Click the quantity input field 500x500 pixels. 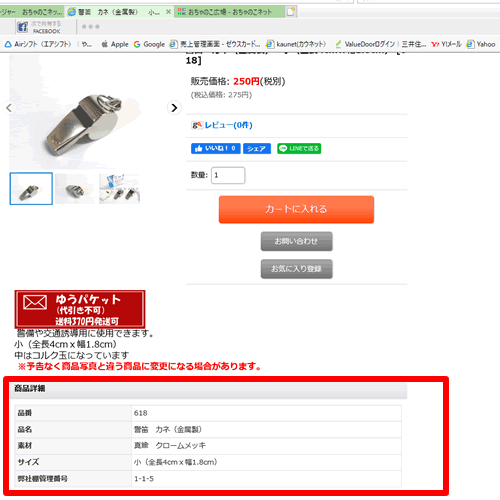pyautogui.click(x=228, y=175)
